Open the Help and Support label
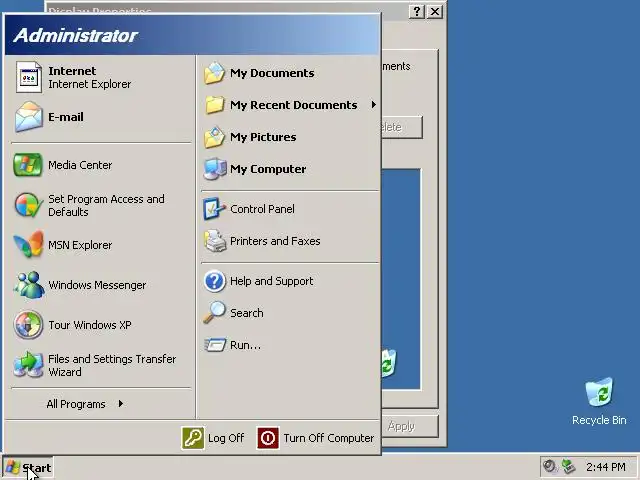The width and height of the screenshot is (640, 480). point(271,281)
